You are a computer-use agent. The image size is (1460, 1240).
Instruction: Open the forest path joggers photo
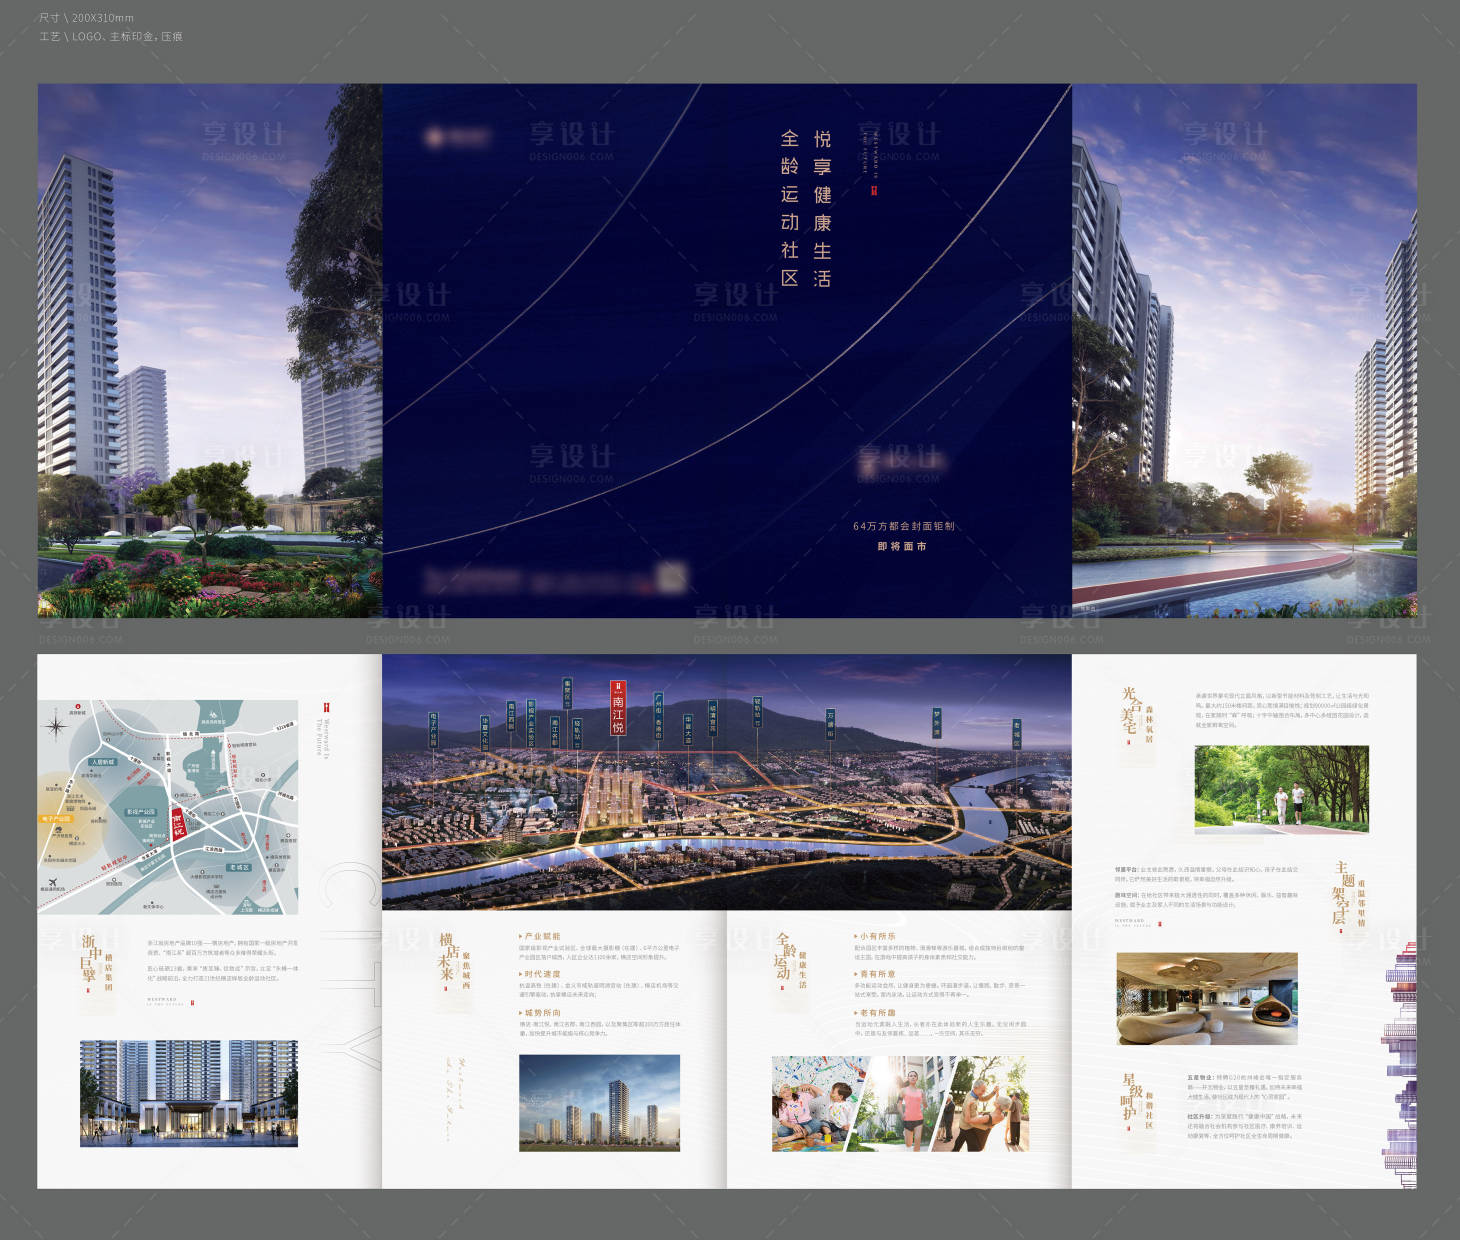point(1281,788)
